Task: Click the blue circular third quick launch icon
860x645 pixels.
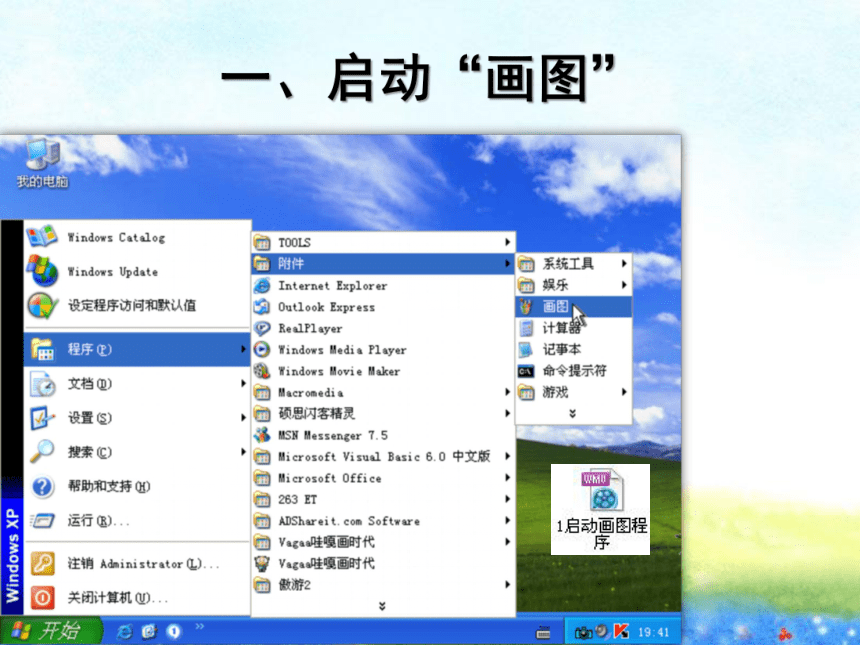Action: tap(173, 632)
